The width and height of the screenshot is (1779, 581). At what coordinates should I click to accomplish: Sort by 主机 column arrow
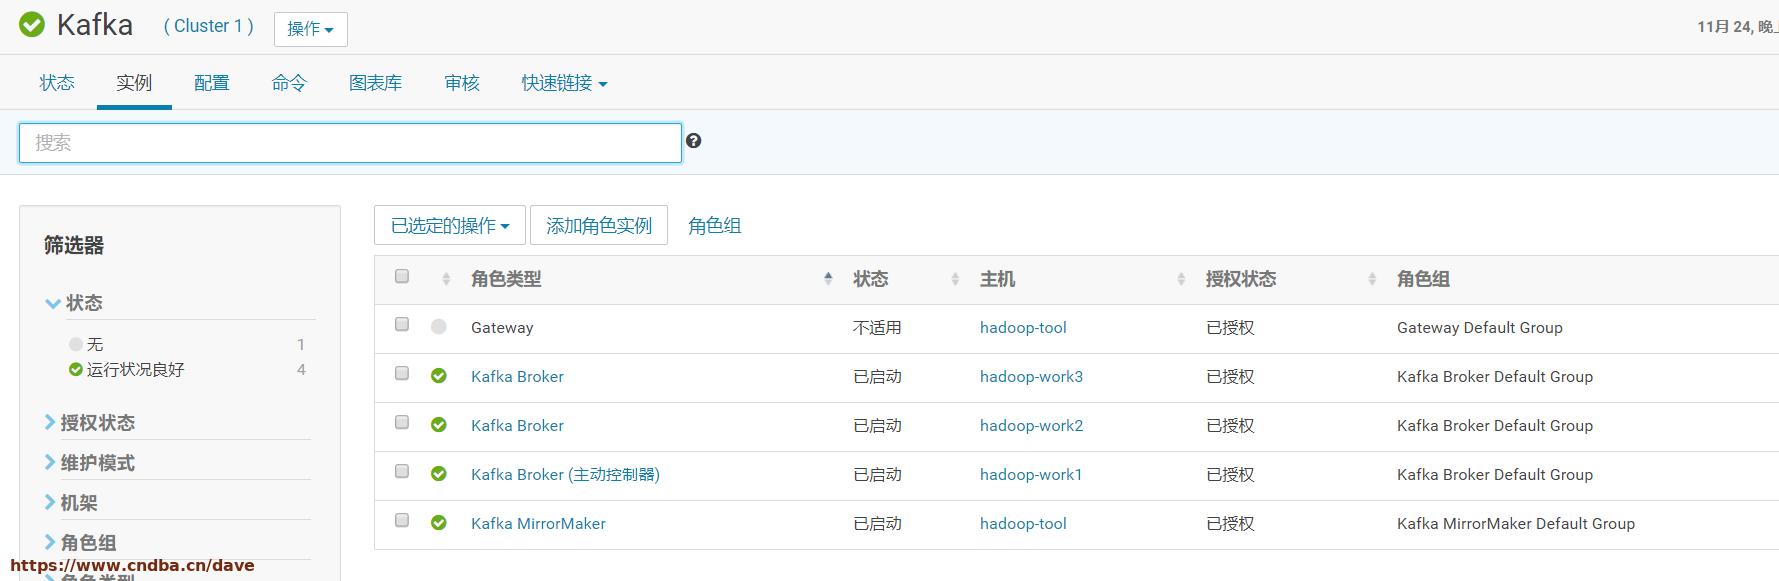pos(1181,280)
